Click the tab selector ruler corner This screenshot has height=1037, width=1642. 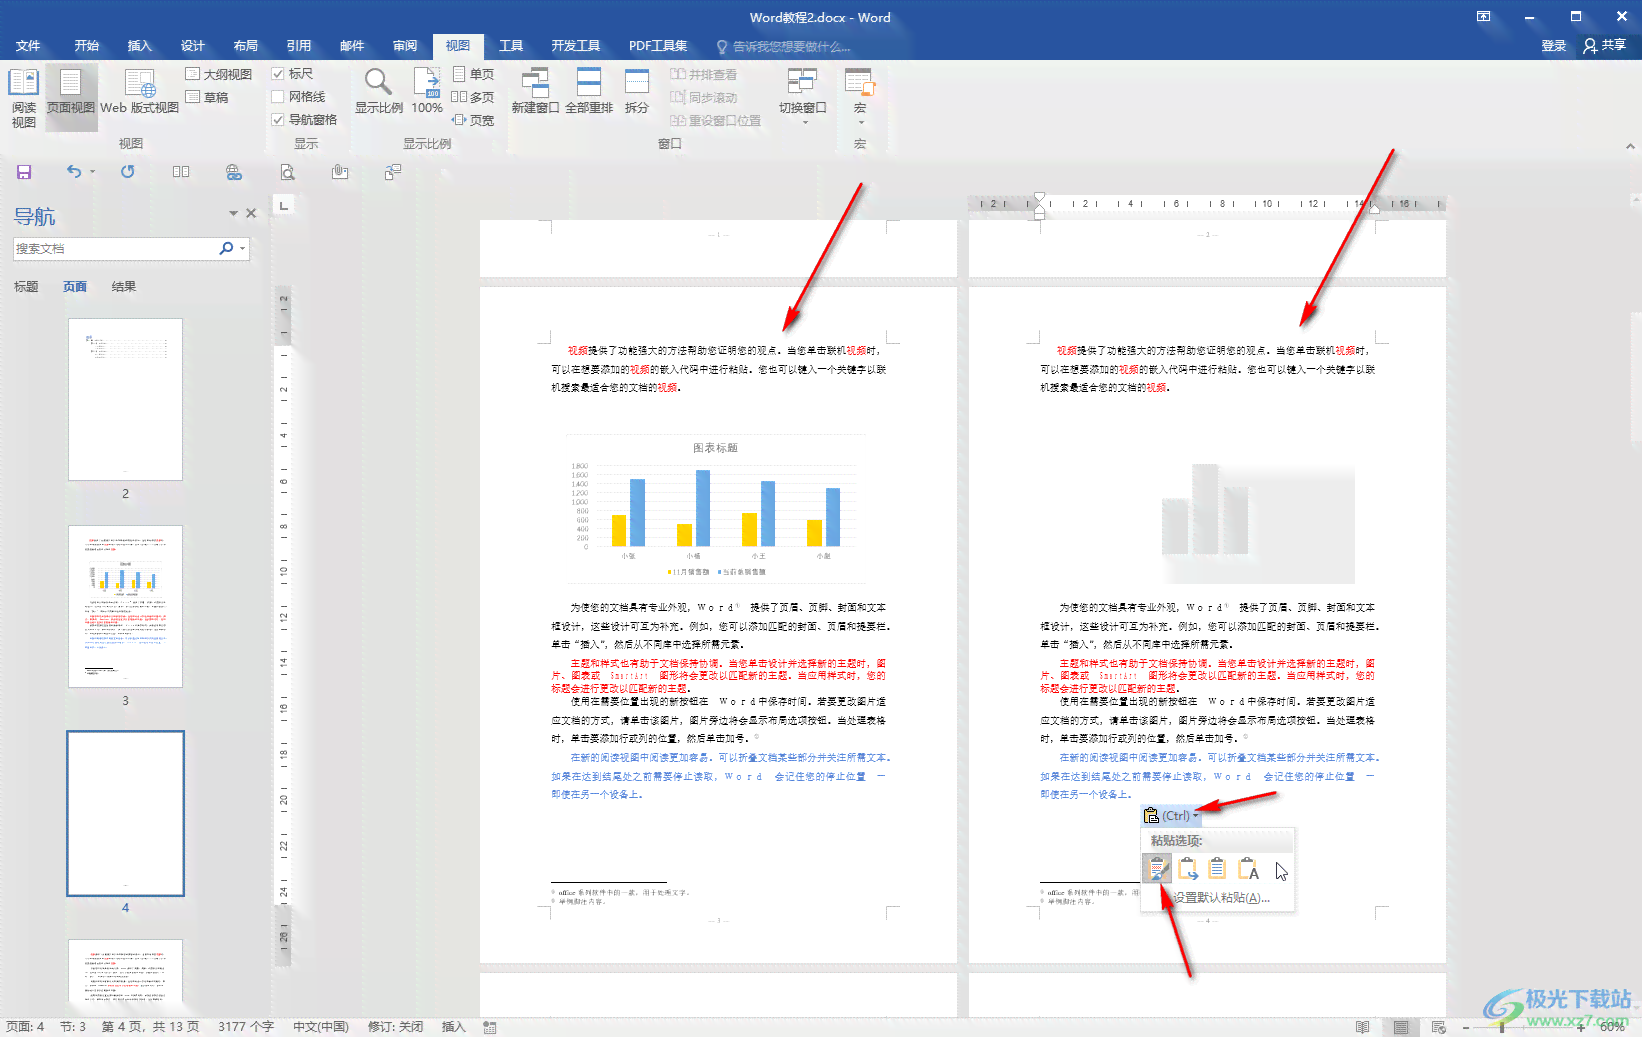coord(284,205)
